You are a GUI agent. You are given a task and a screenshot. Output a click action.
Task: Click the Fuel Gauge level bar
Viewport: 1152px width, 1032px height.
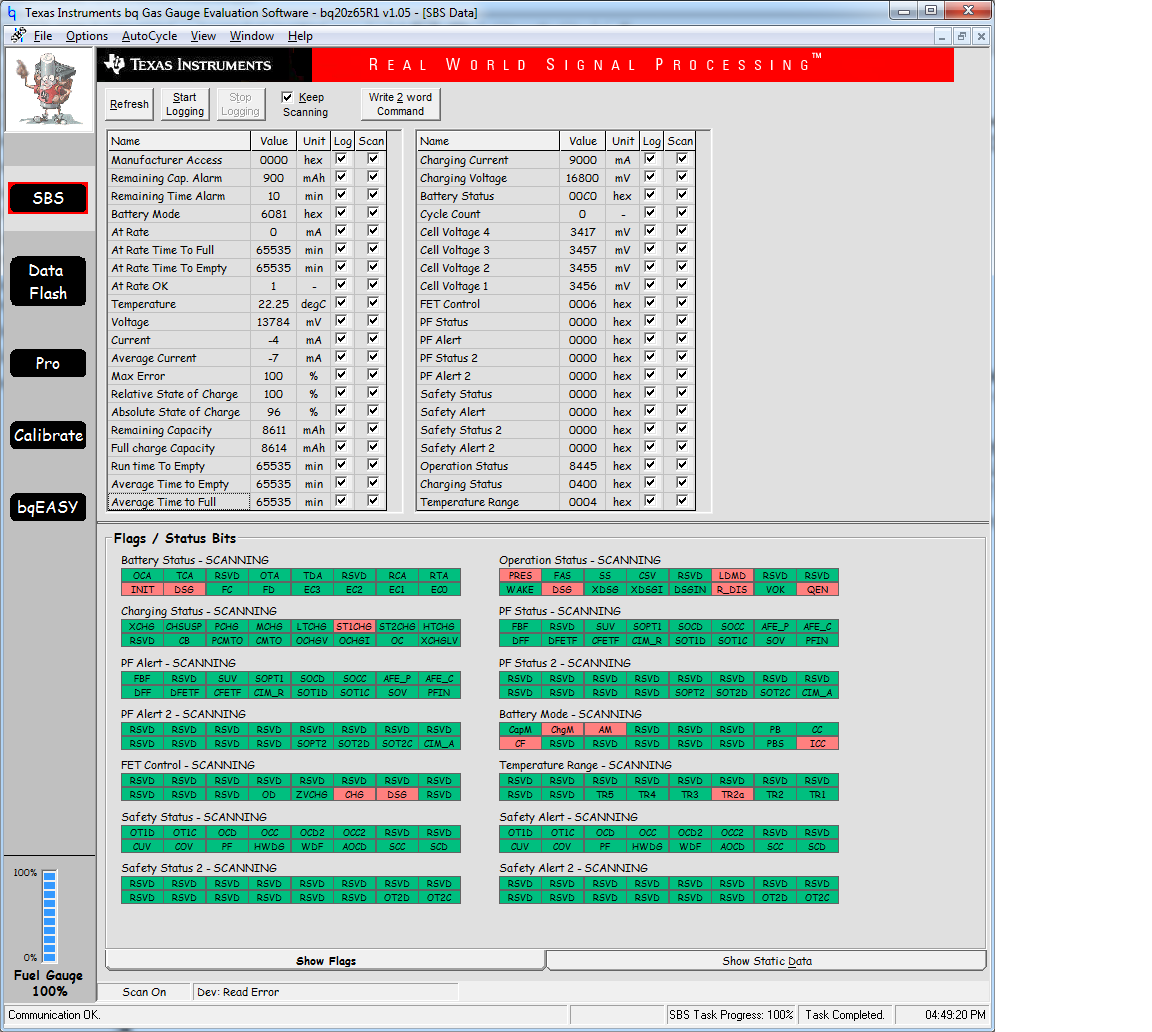(49, 916)
